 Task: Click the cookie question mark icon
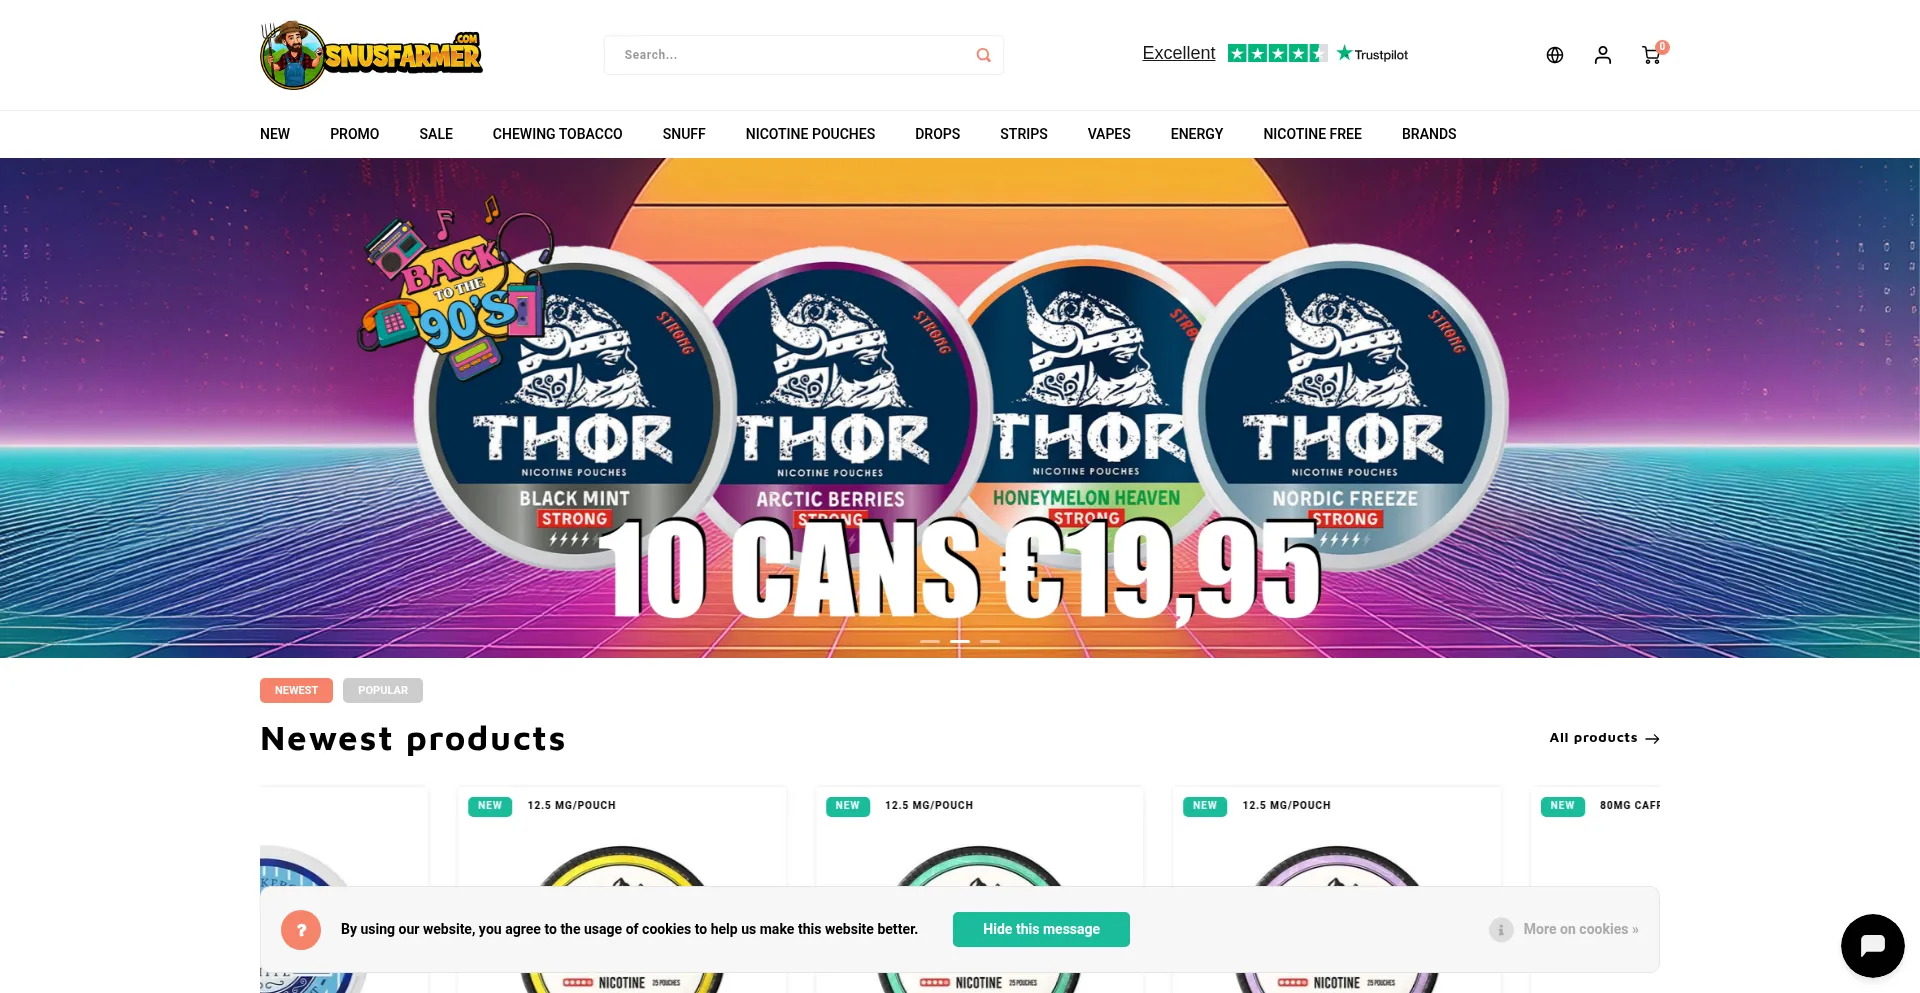tap(301, 930)
